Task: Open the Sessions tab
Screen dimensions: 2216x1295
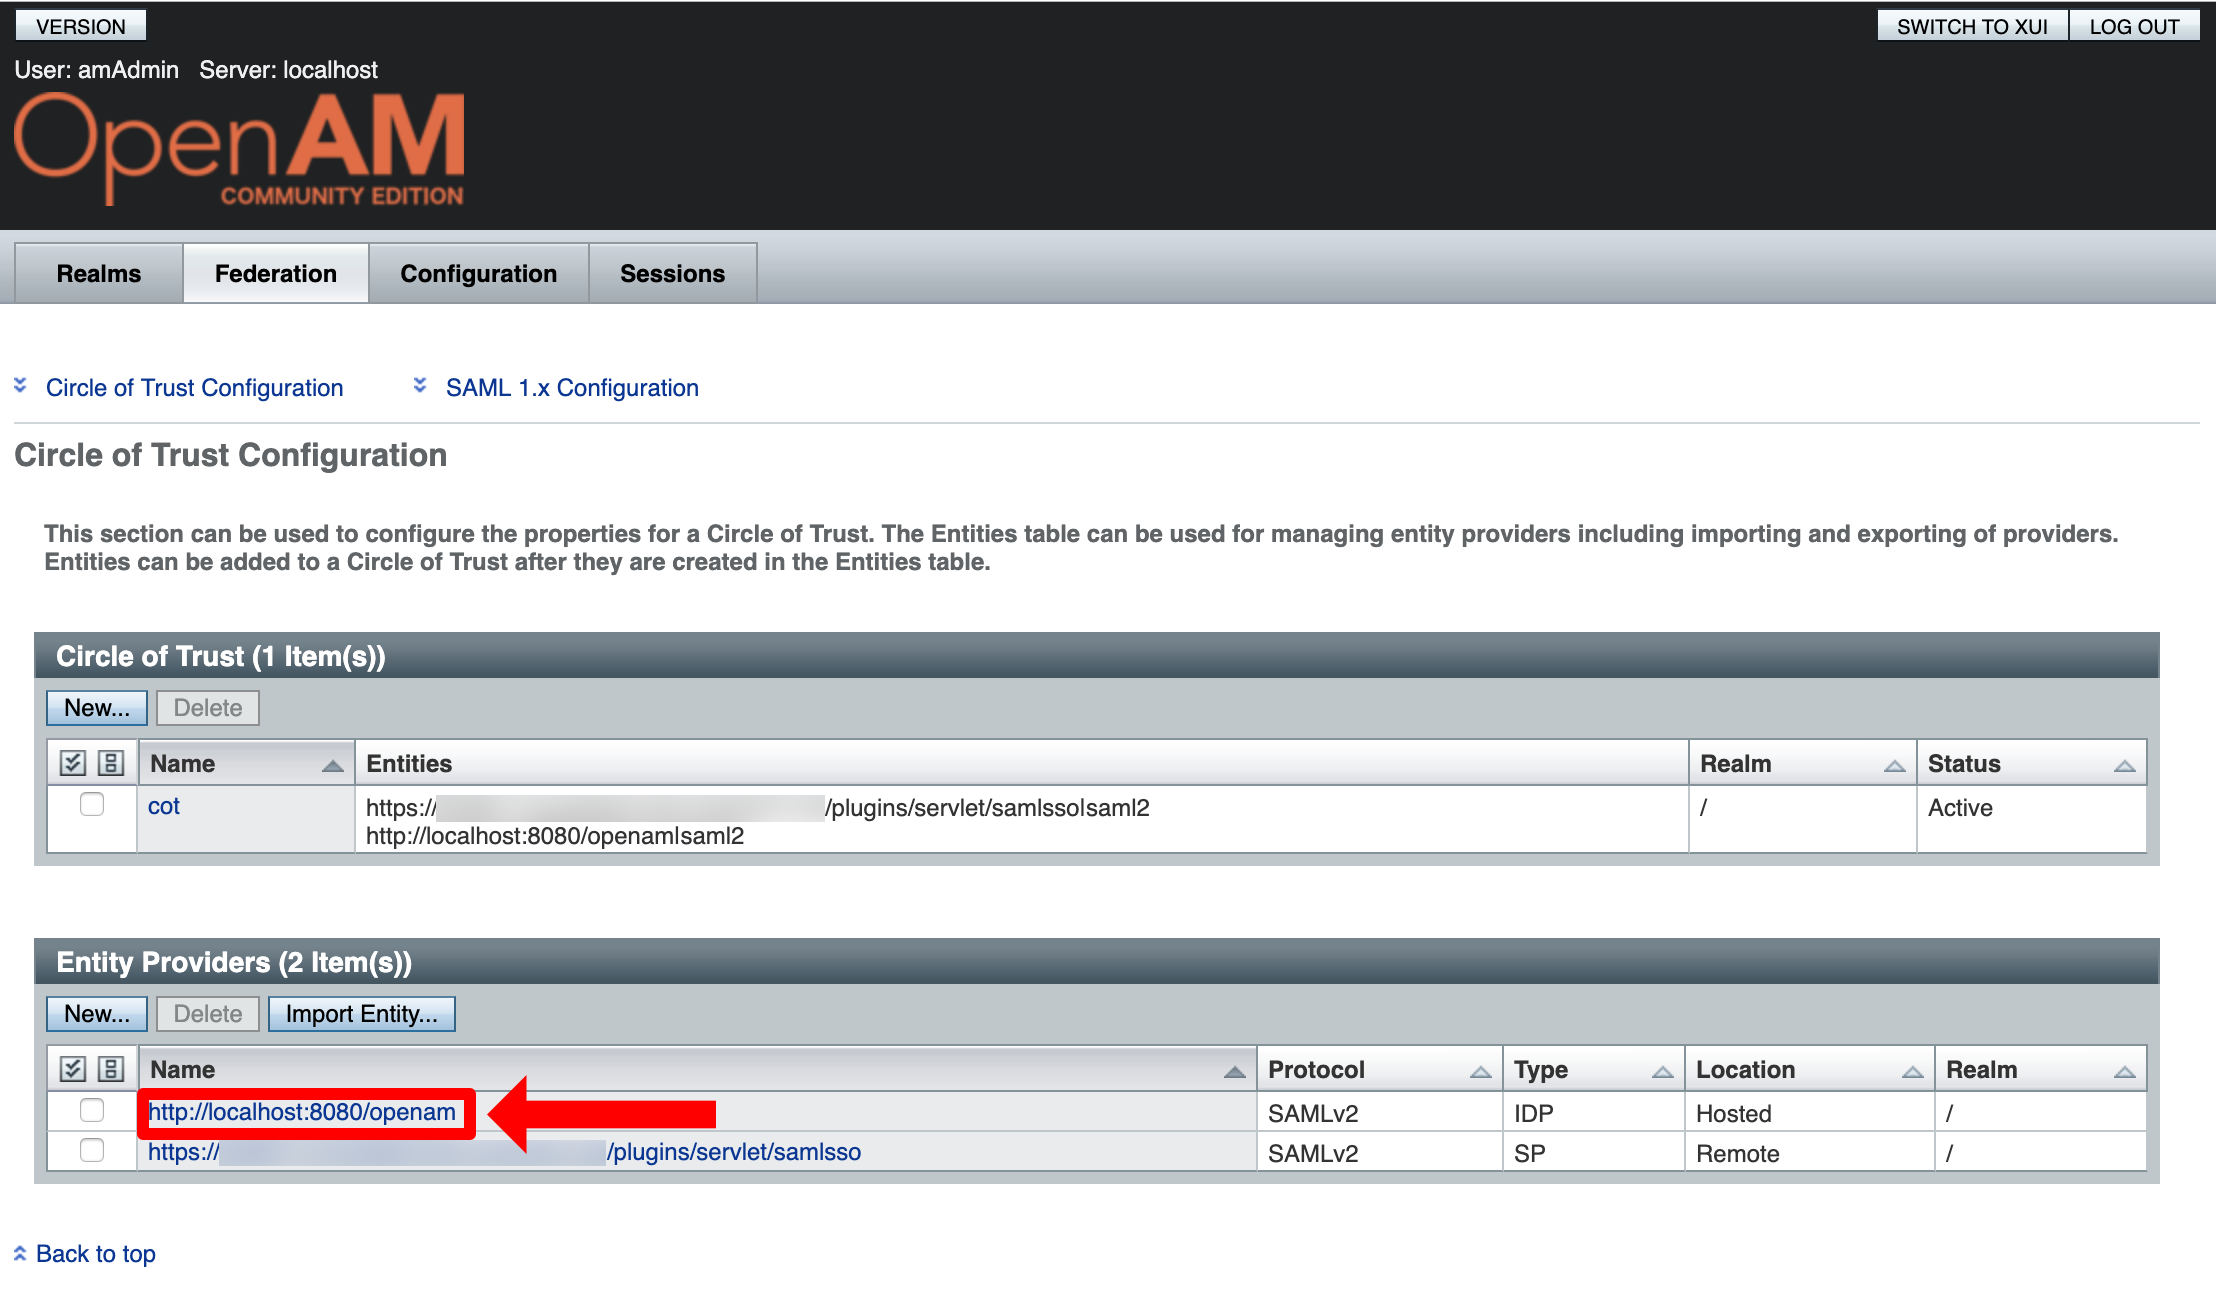Action: (x=673, y=273)
